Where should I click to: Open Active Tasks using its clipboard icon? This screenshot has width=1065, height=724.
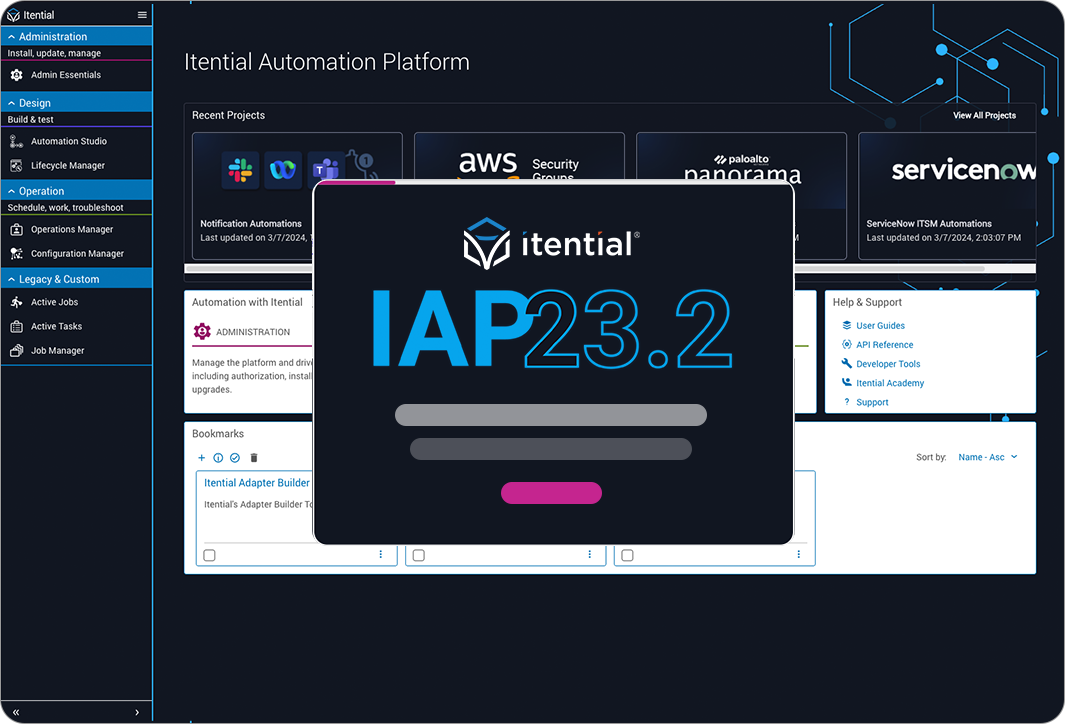[16, 327]
